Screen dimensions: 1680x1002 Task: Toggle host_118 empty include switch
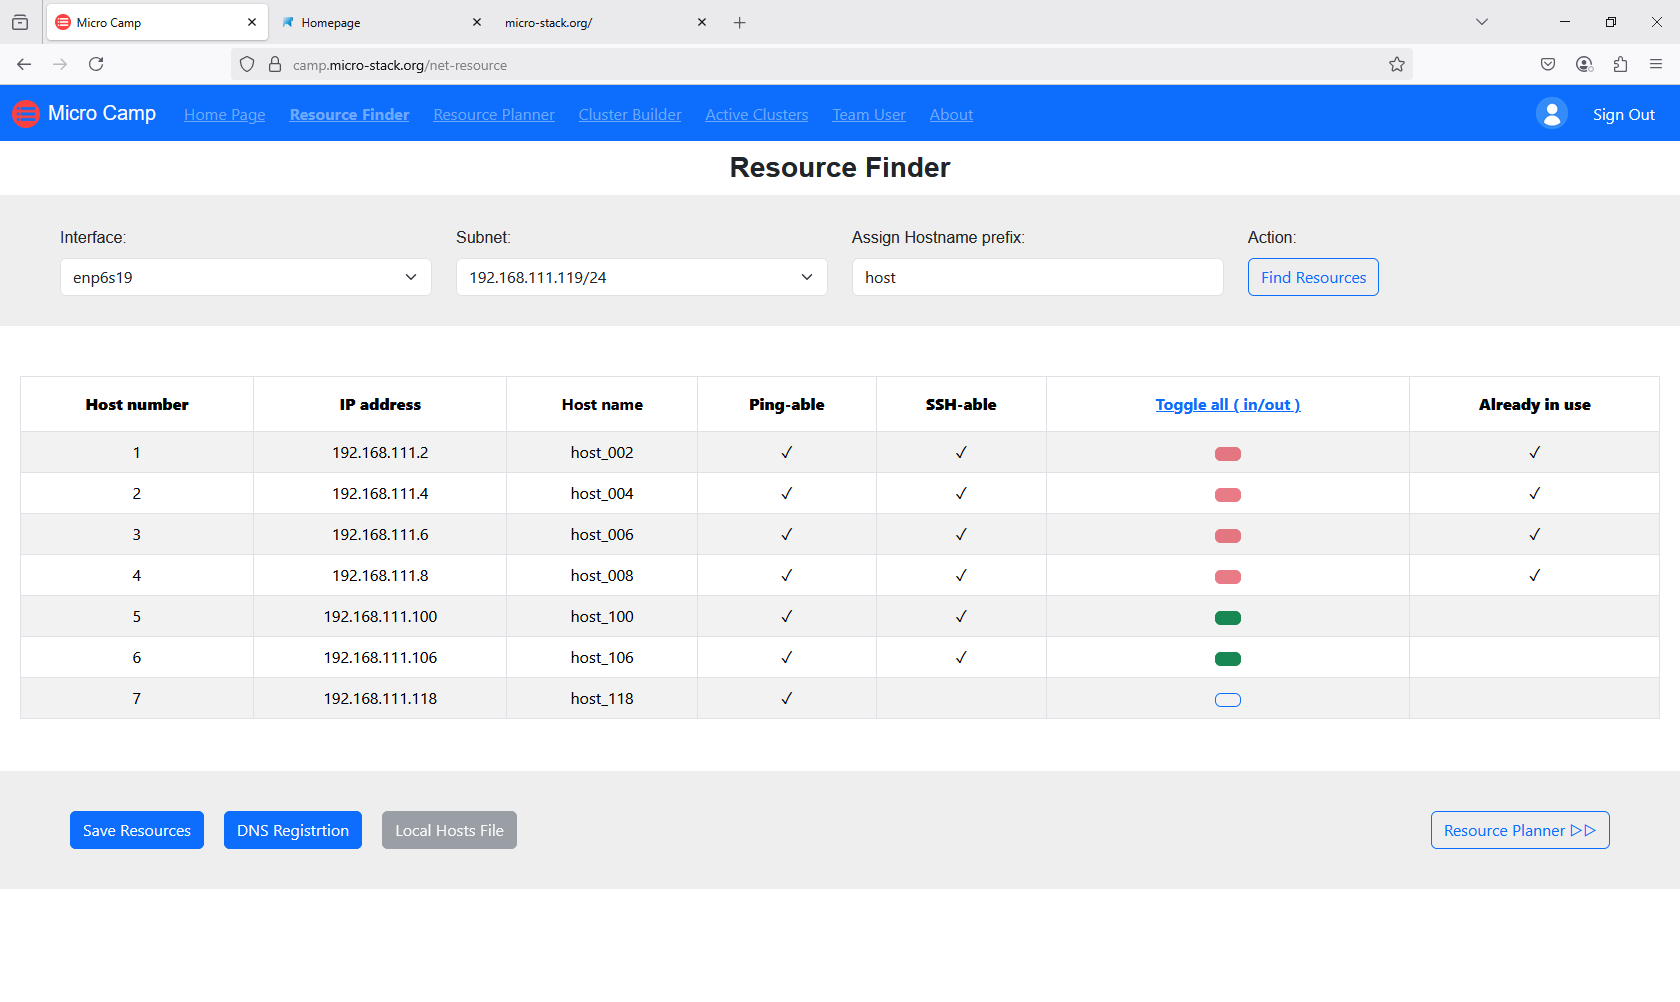coord(1228,700)
